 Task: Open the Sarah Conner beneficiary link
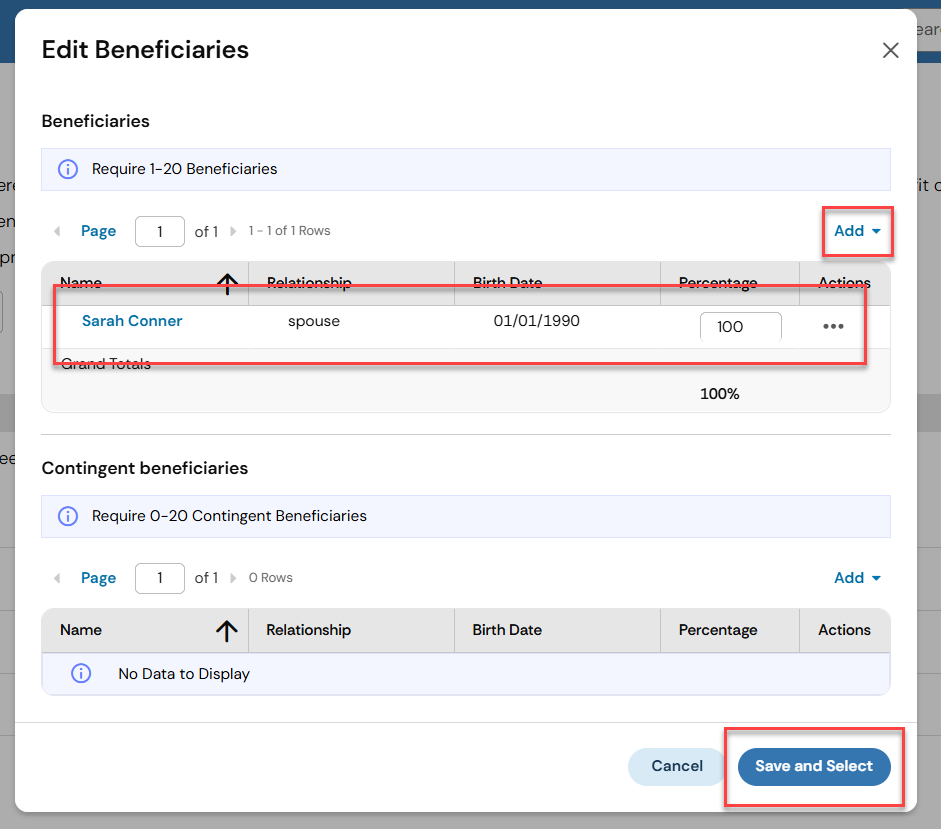click(132, 321)
